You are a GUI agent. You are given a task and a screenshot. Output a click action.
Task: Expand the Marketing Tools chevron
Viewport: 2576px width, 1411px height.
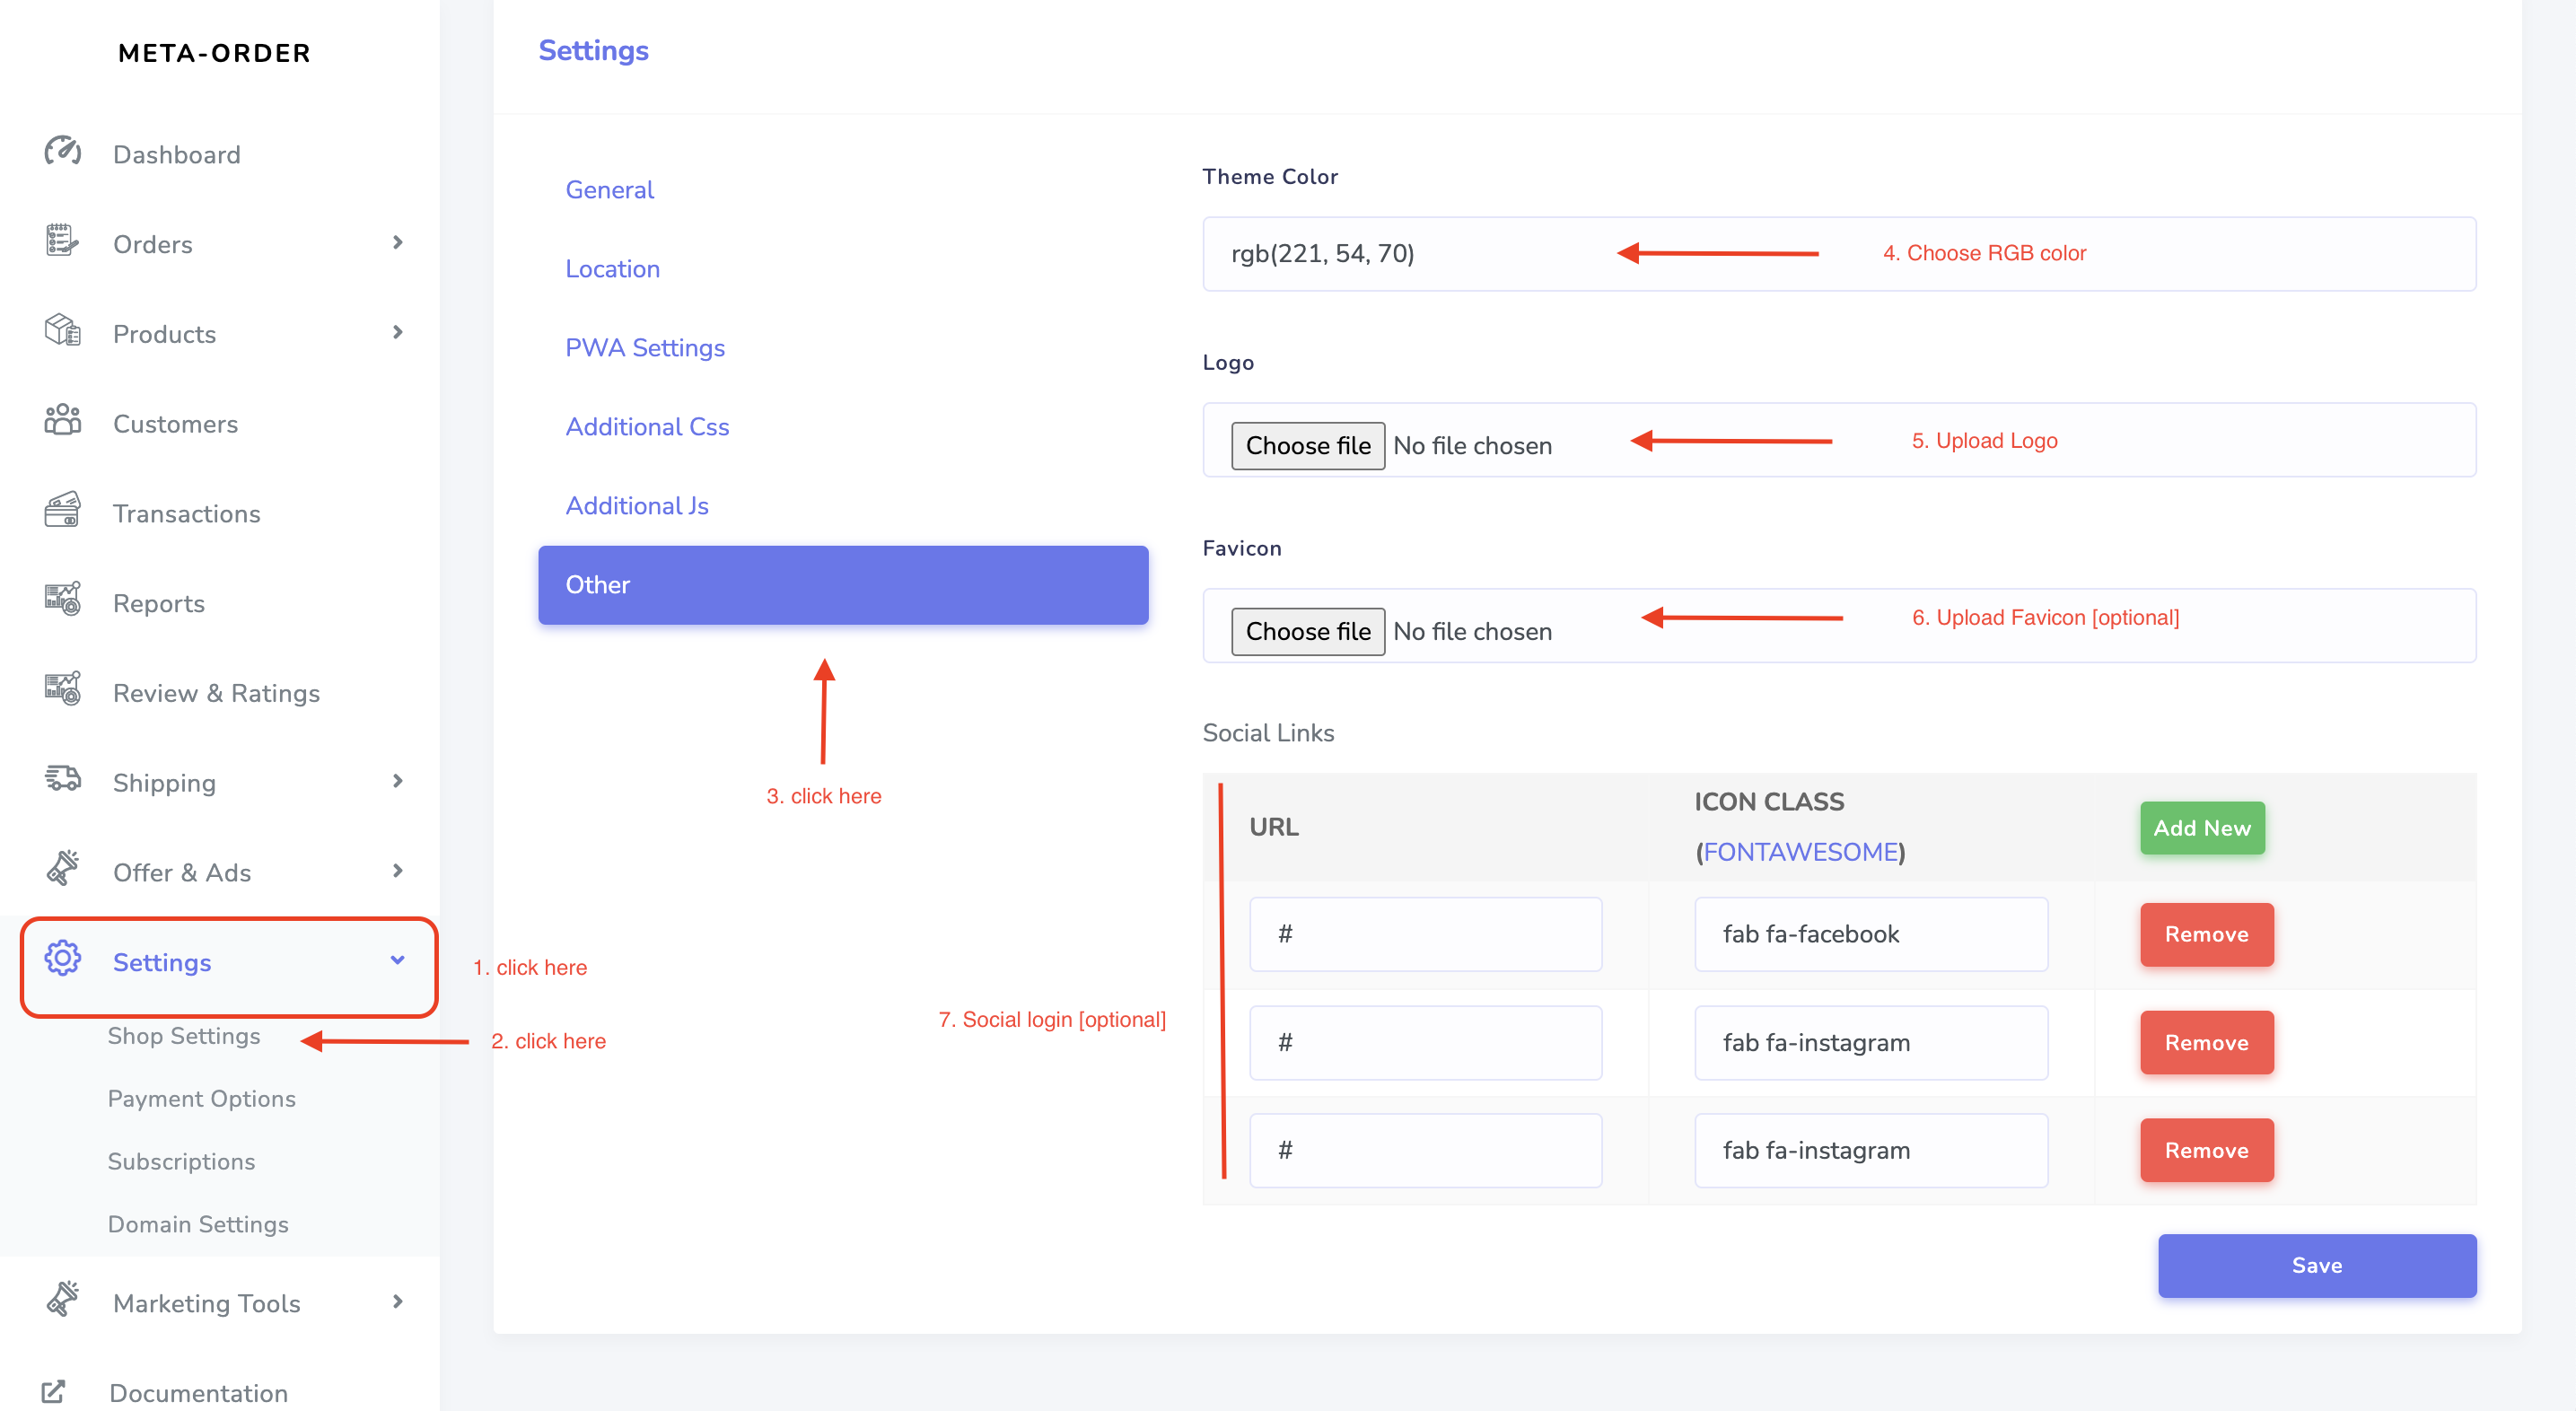(398, 1302)
